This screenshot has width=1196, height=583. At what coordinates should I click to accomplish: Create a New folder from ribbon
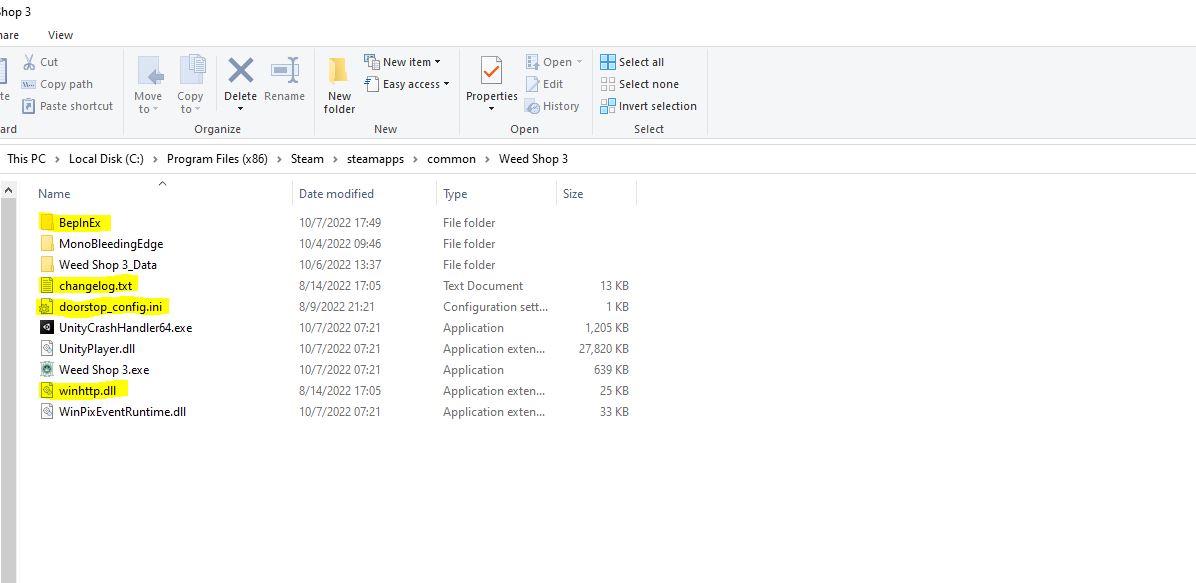[x=339, y=85]
